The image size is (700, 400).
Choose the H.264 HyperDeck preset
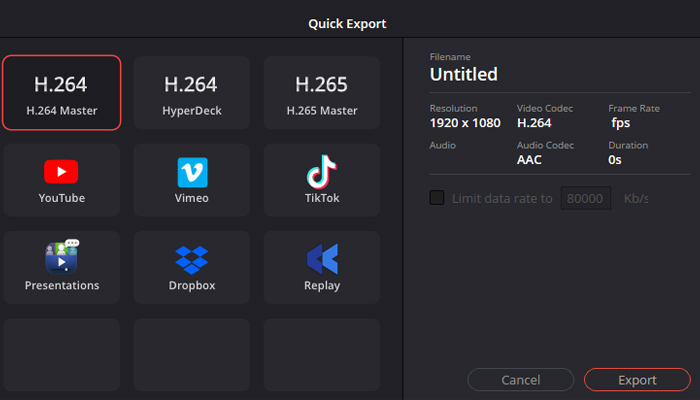pos(192,93)
